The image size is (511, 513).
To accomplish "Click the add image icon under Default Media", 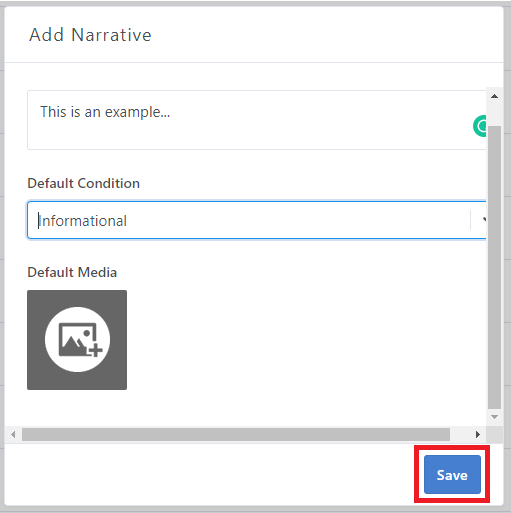I will pos(77,339).
